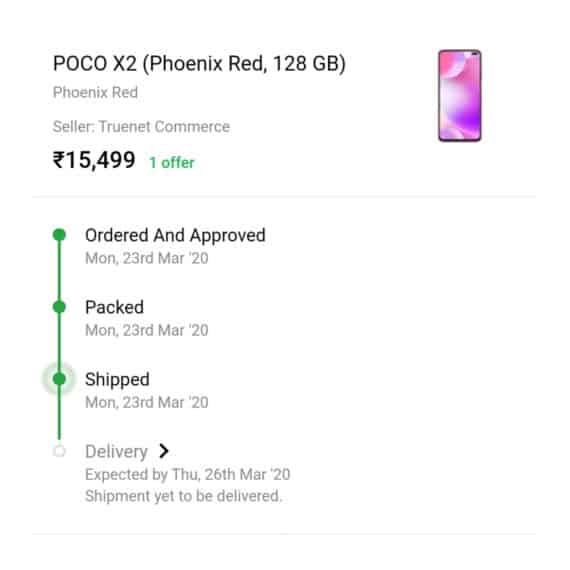The width and height of the screenshot is (570, 570).
Task: Select the 'Ordered And Approved' green status dot
Action: point(59,235)
